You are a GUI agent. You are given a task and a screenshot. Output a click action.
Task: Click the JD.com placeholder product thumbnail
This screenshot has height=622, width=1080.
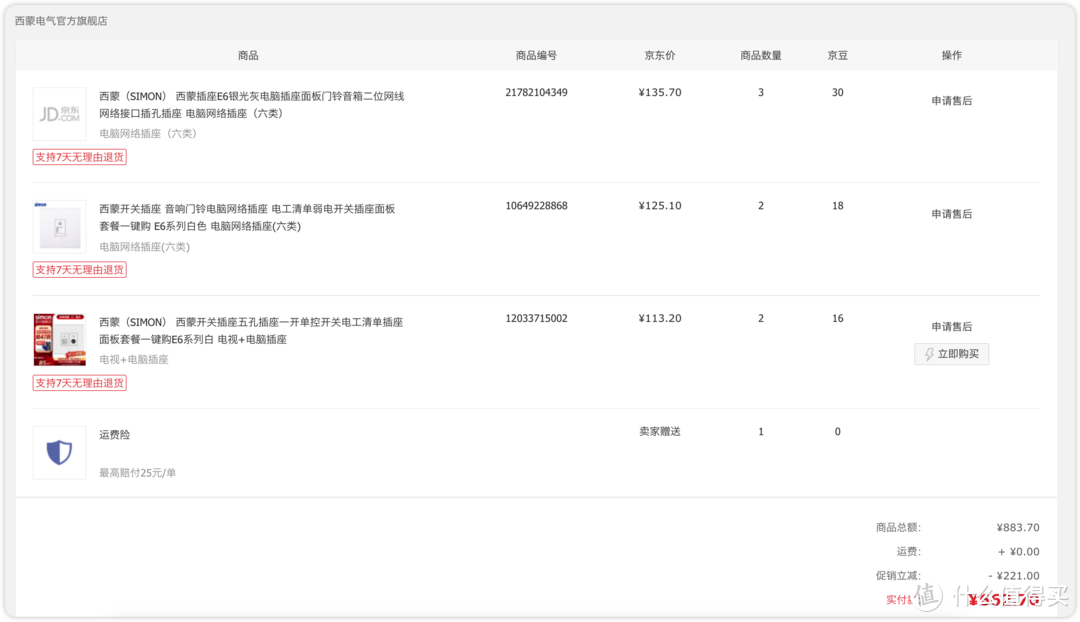[59, 114]
